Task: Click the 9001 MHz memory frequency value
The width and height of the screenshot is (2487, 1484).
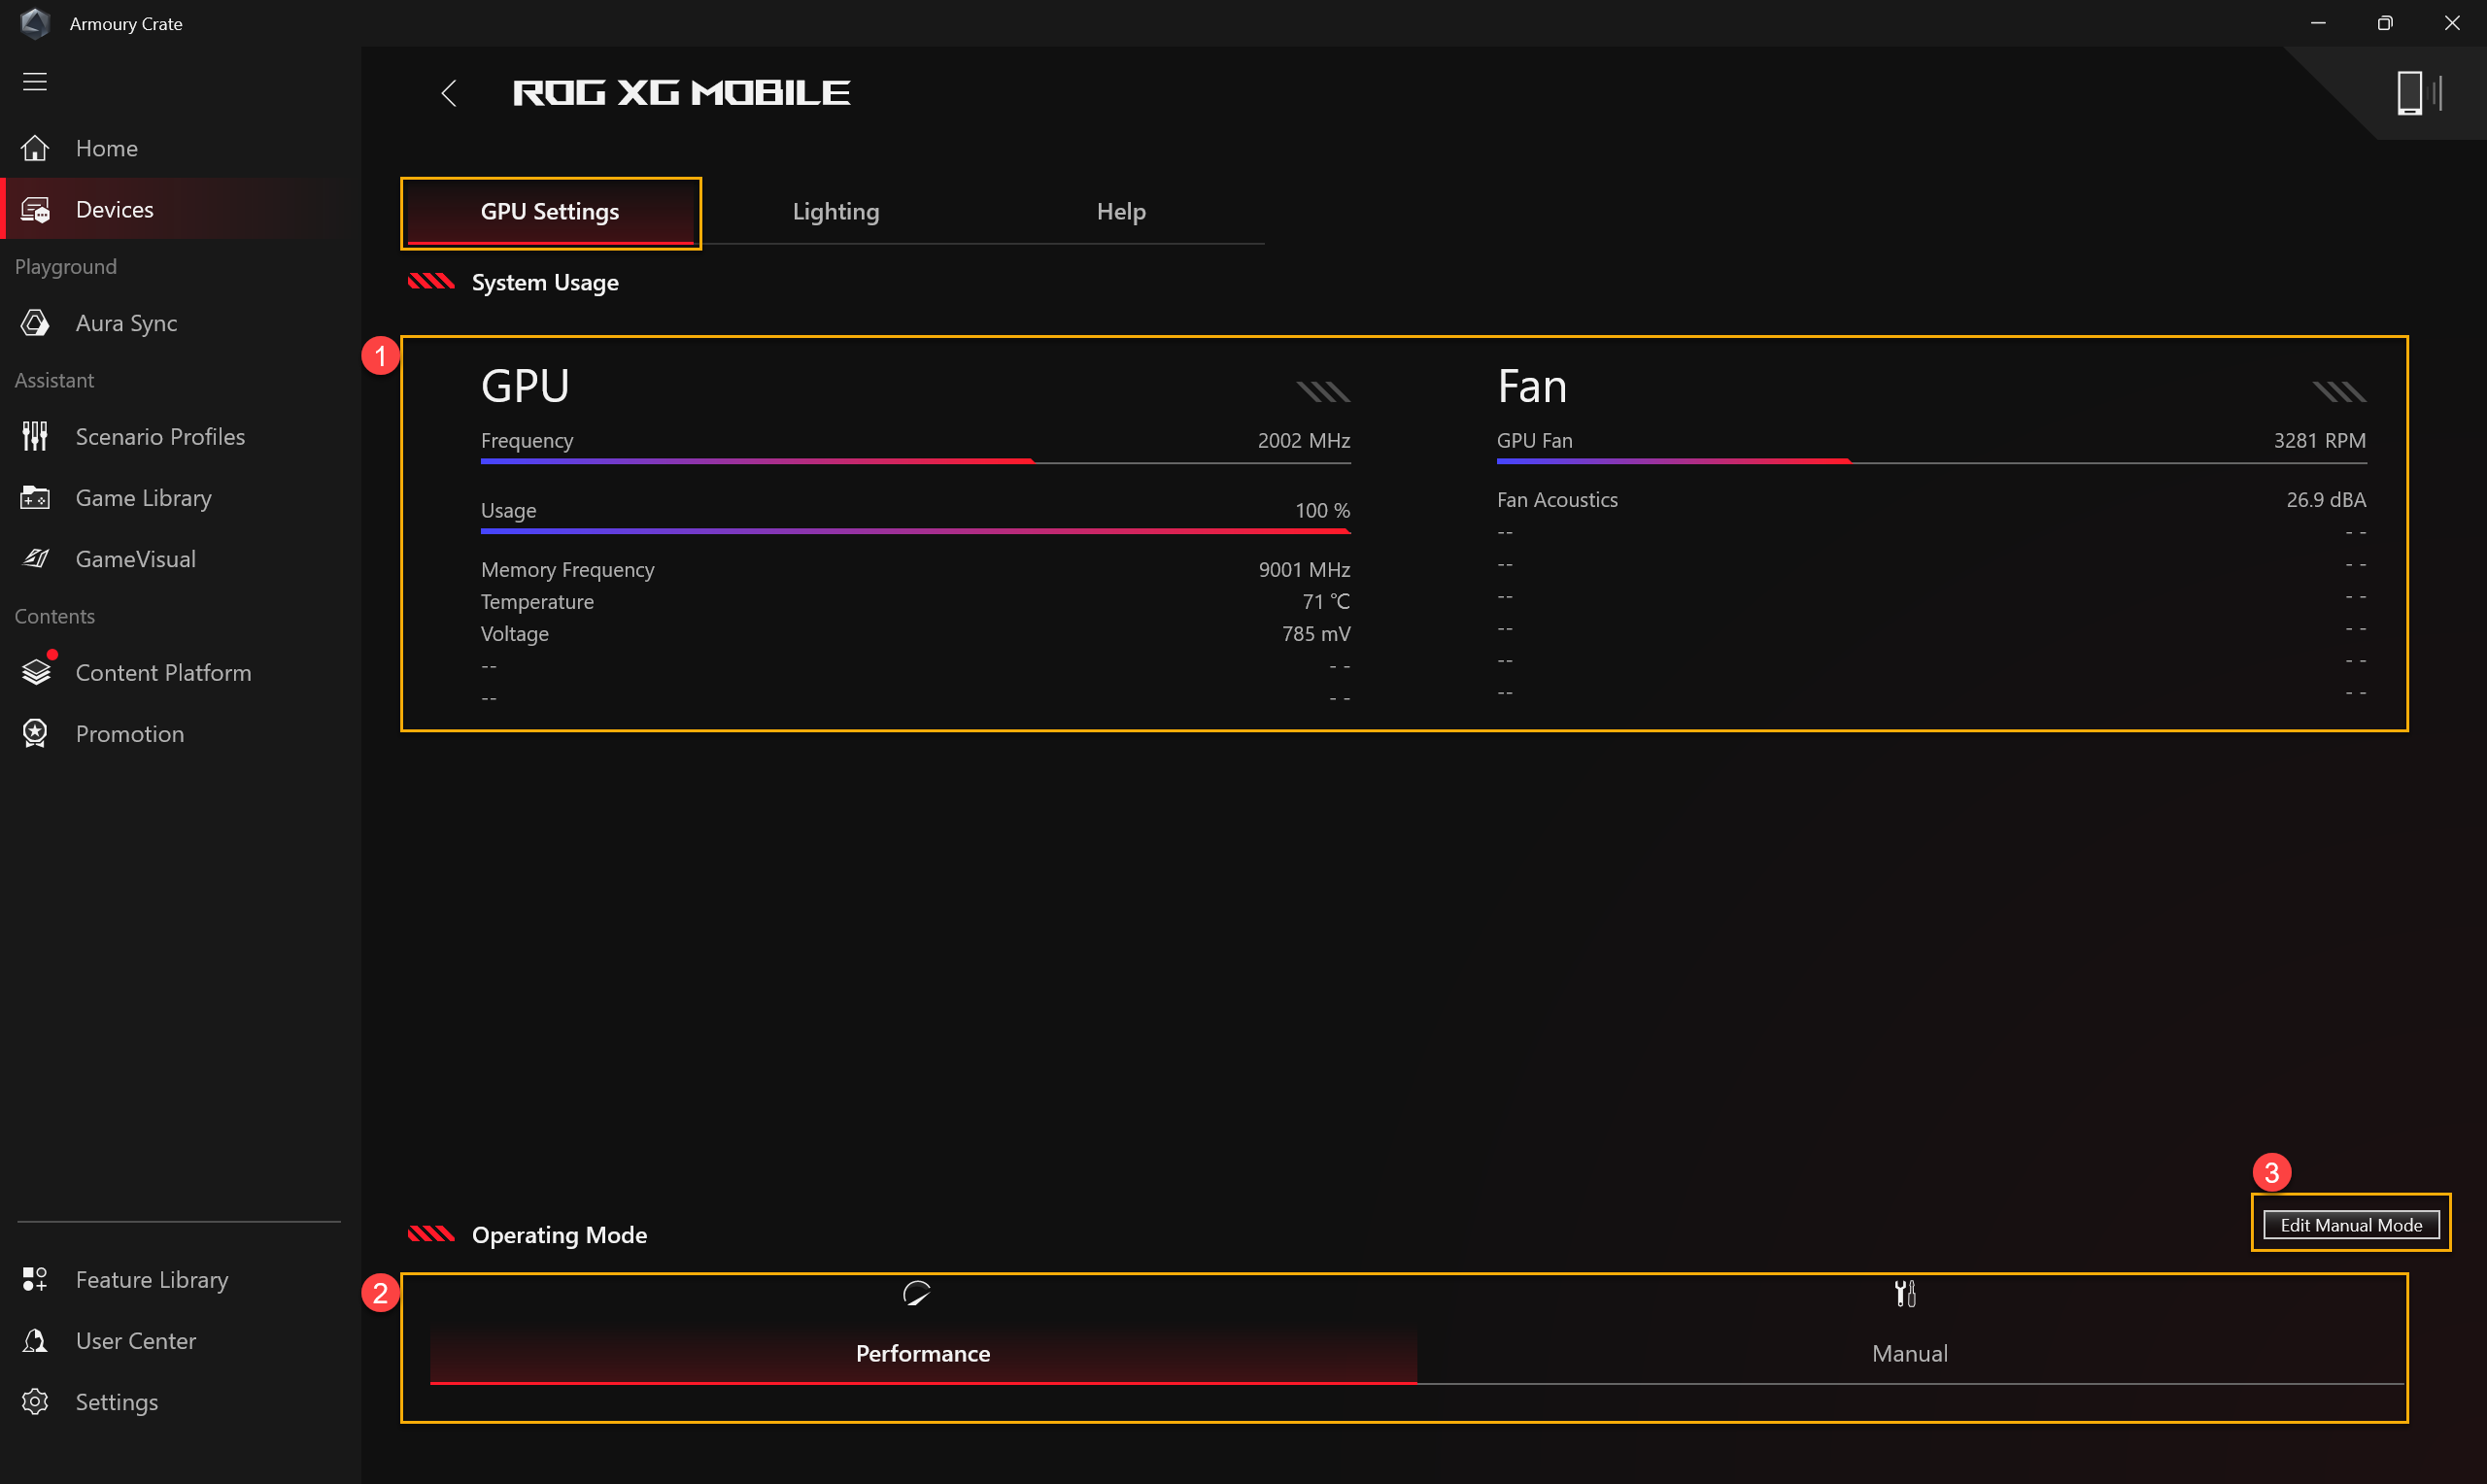Action: pyautogui.click(x=1304, y=570)
